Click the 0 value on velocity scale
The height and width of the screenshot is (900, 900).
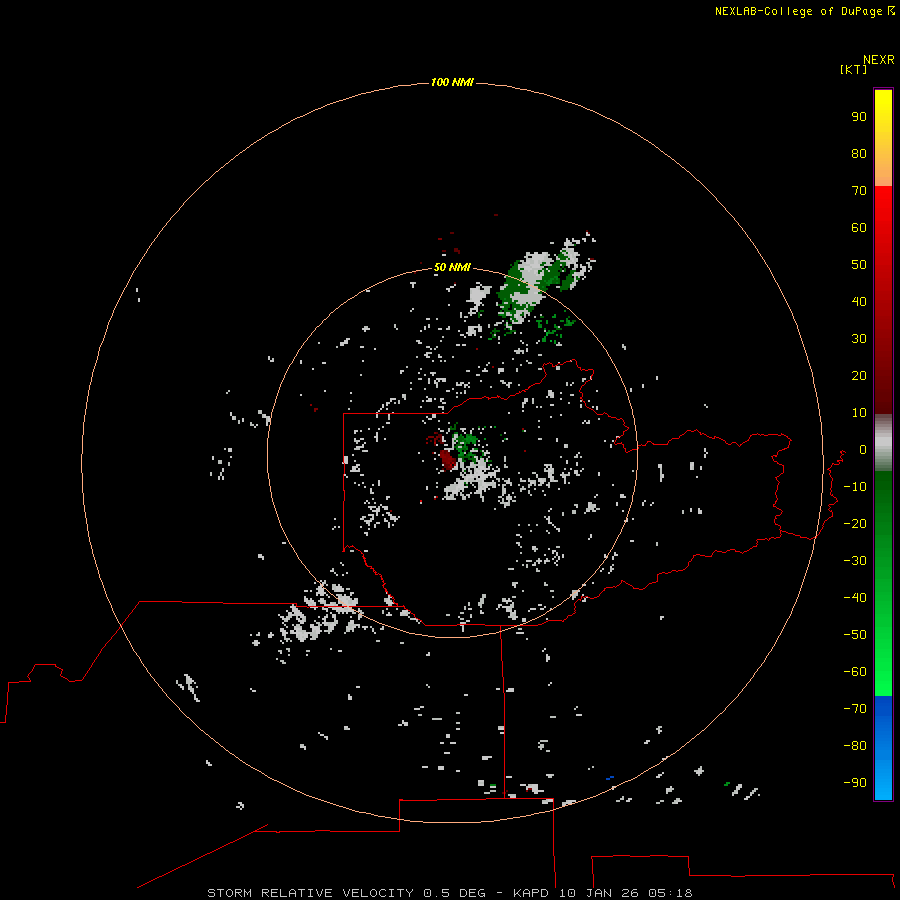click(863, 450)
